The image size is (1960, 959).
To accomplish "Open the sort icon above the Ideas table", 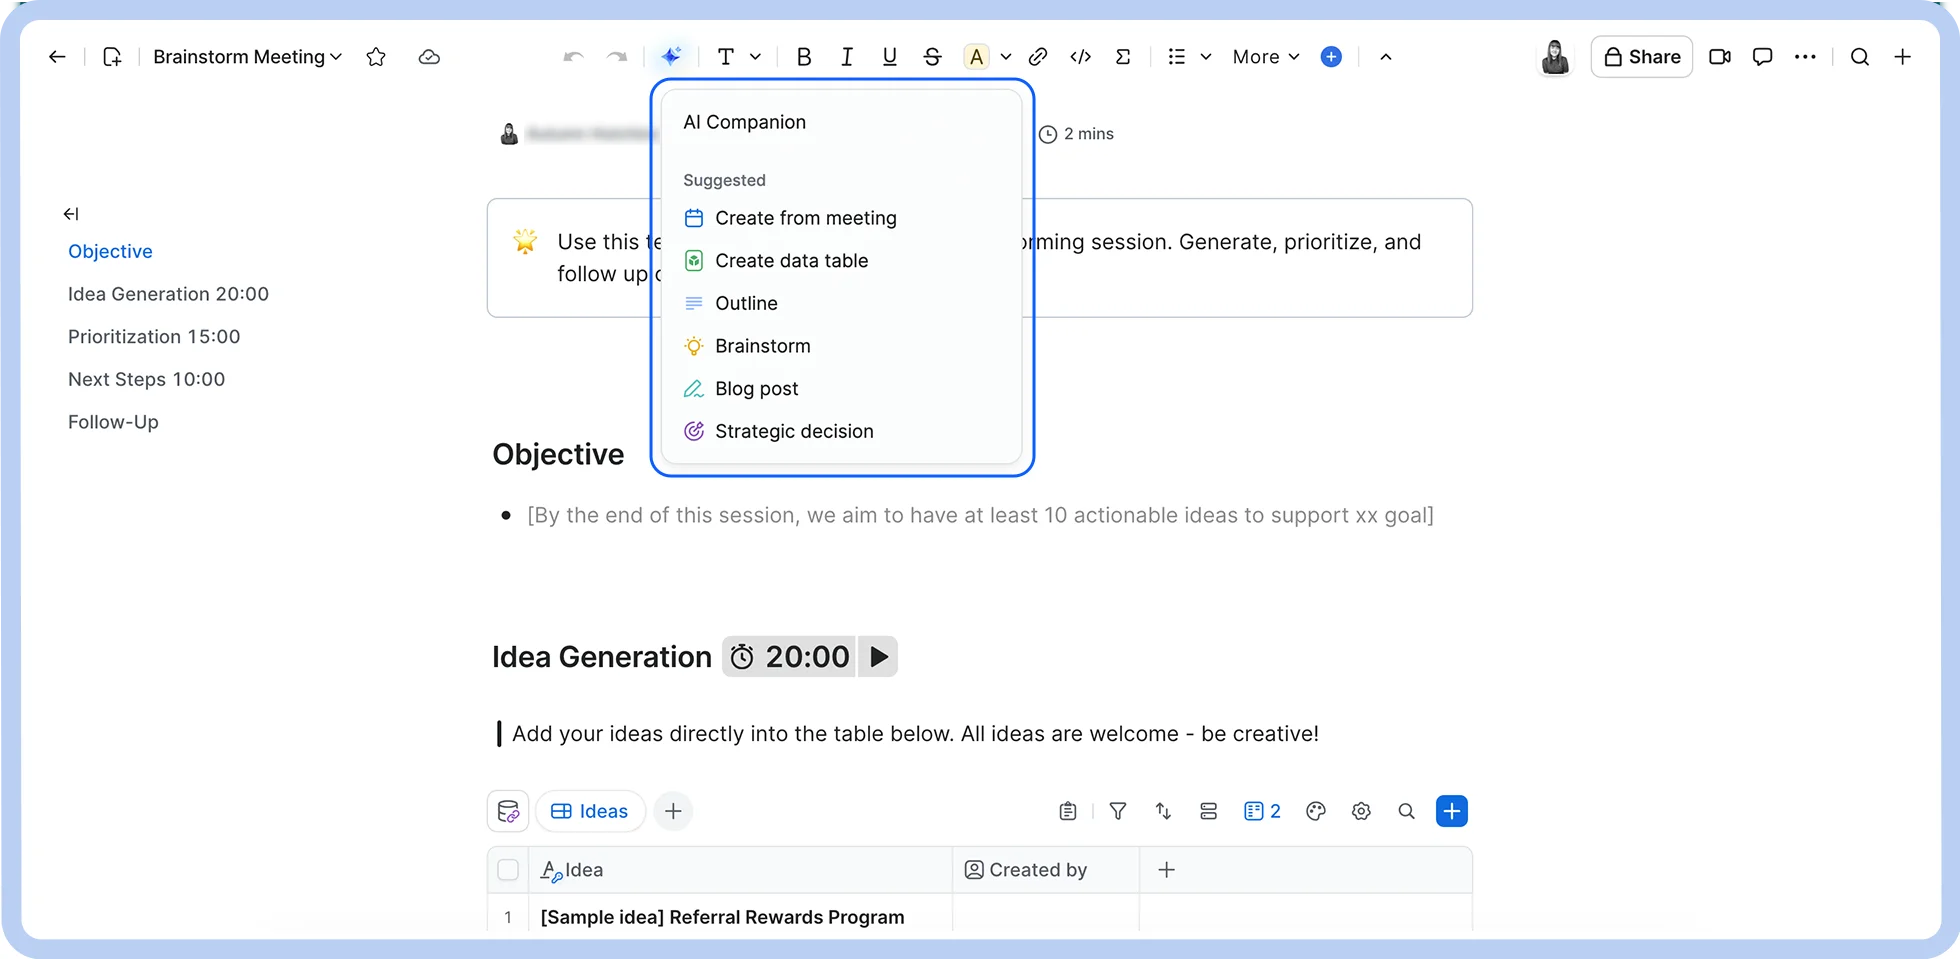I will 1162,811.
